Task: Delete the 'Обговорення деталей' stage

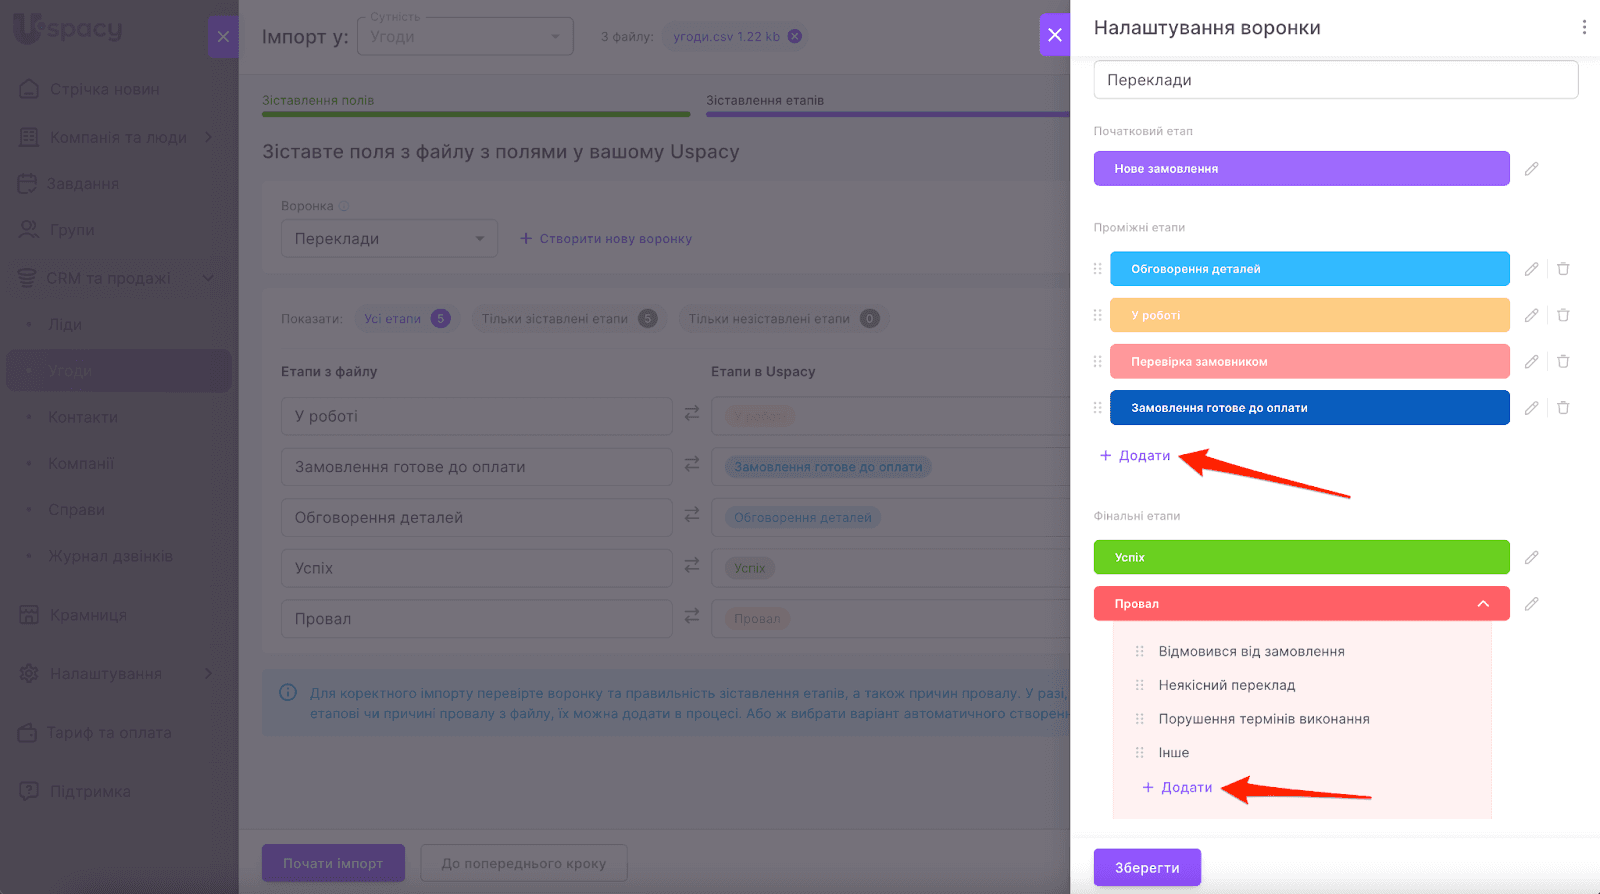Action: [1563, 269]
